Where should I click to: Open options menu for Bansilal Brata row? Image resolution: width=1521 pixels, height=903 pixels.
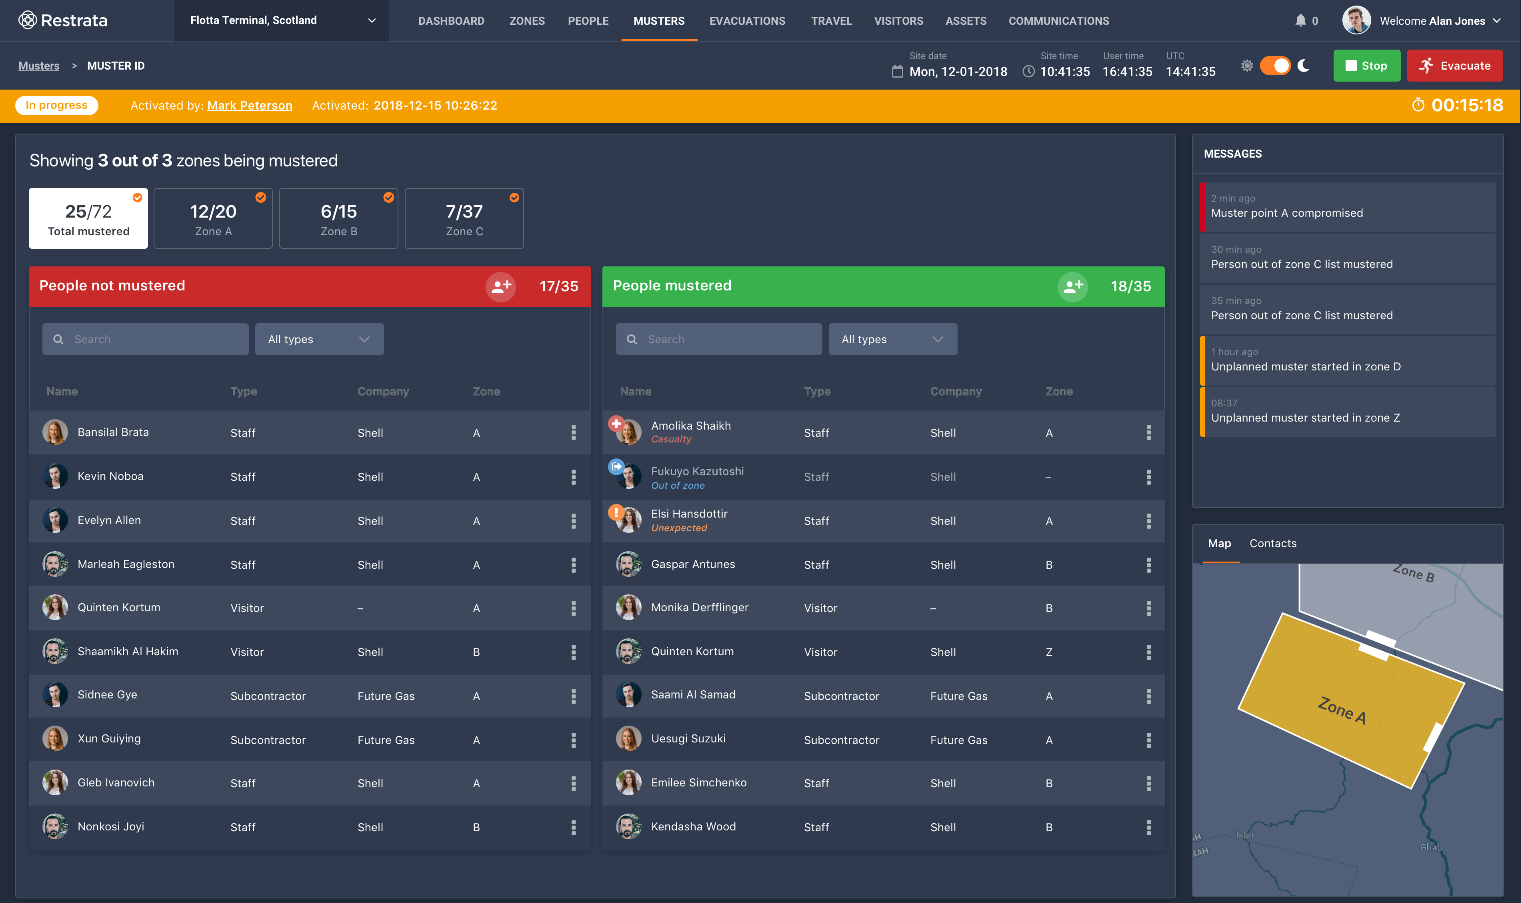click(573, 433)
